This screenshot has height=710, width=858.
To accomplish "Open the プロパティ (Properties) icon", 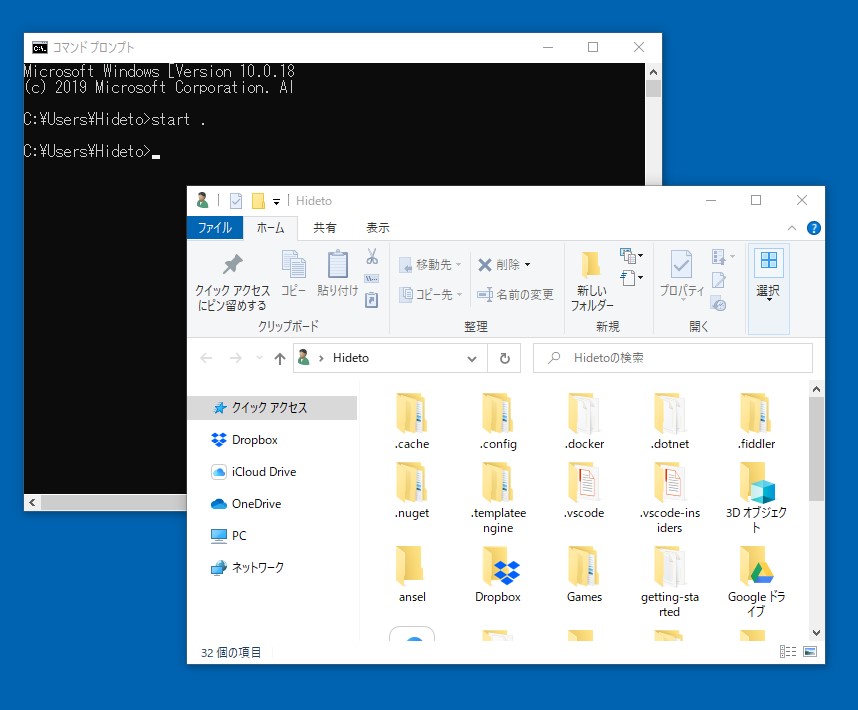I will pyautogui.click(x=680, y=270).
